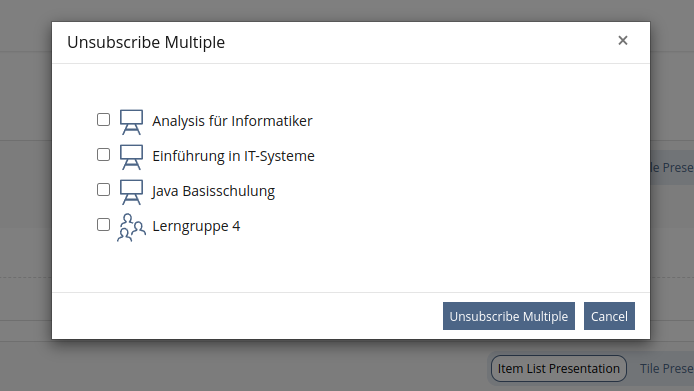Click the course icon beside Einführung in IT-Systeme
The width and height of the screenshot is (694, 391).
click(x=131, y=157)
